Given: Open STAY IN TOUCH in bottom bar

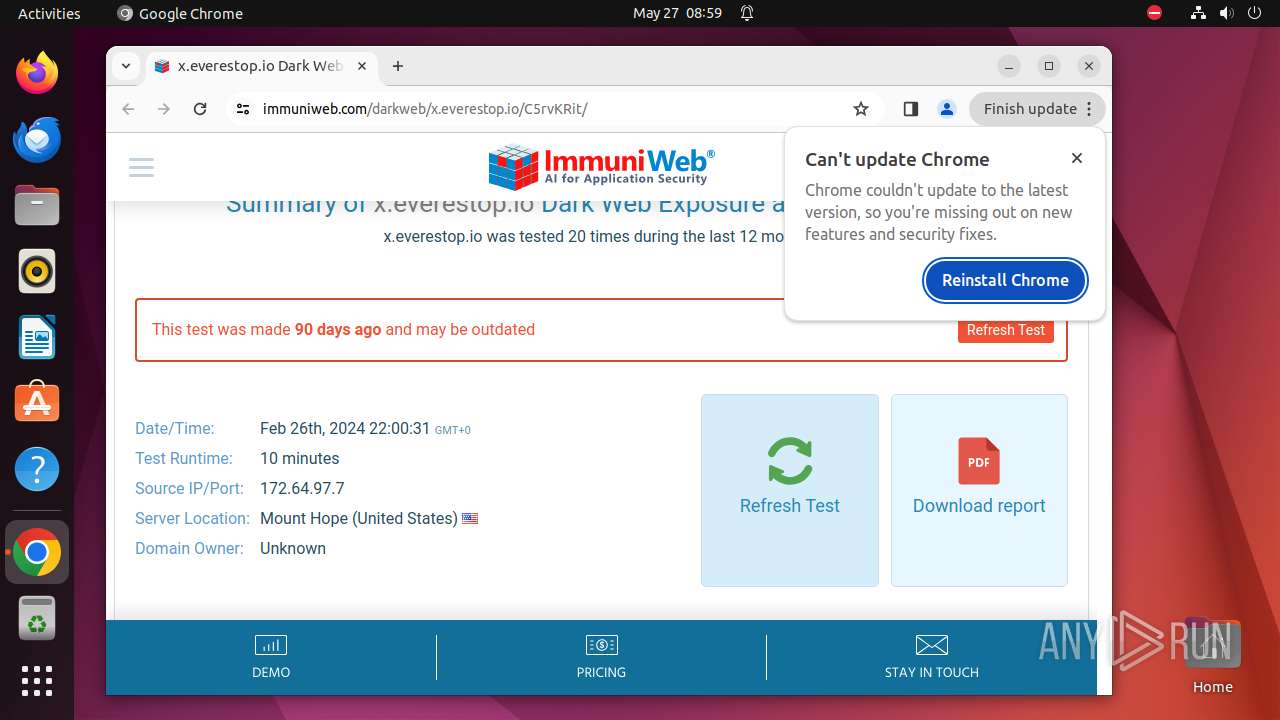Looking at the screenshot, I should (x=931, y=657).
